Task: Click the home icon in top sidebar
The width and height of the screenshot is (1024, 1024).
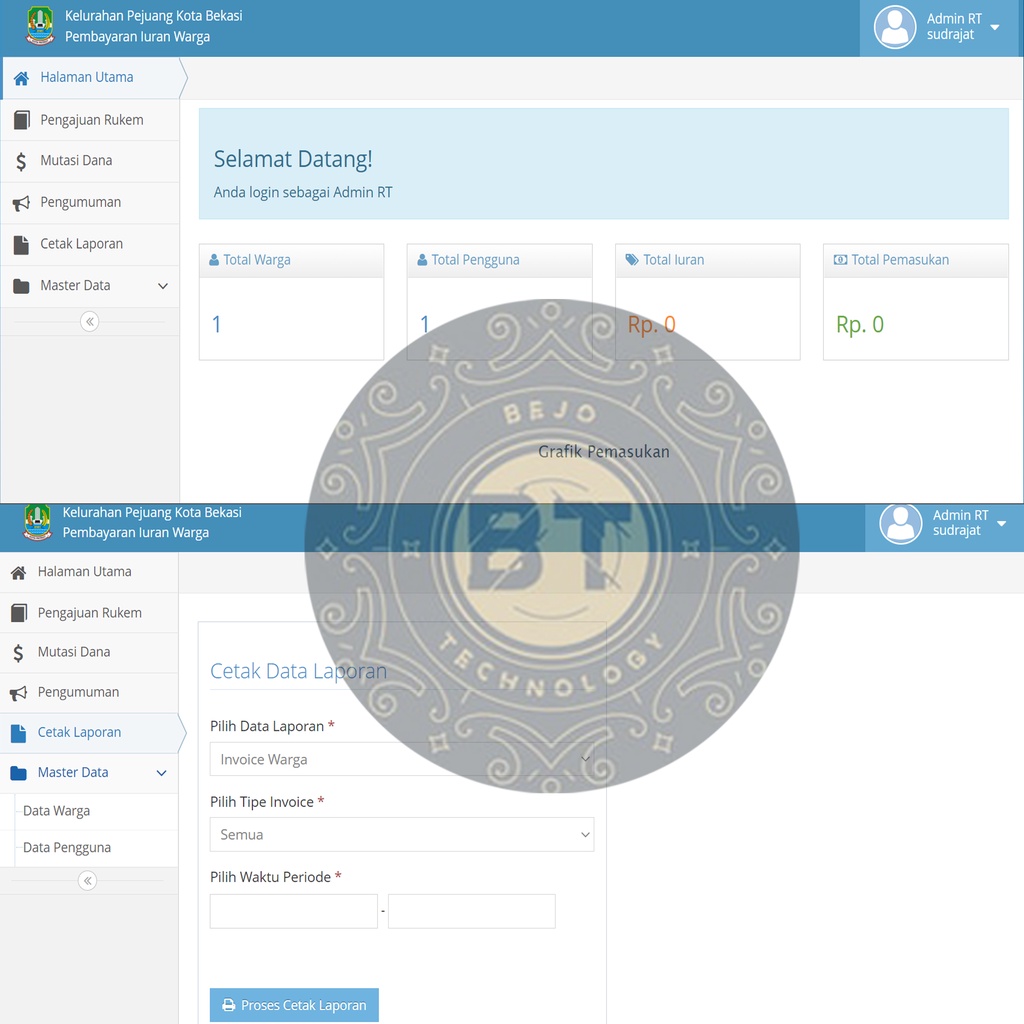Action: click(x=21, y=78)
